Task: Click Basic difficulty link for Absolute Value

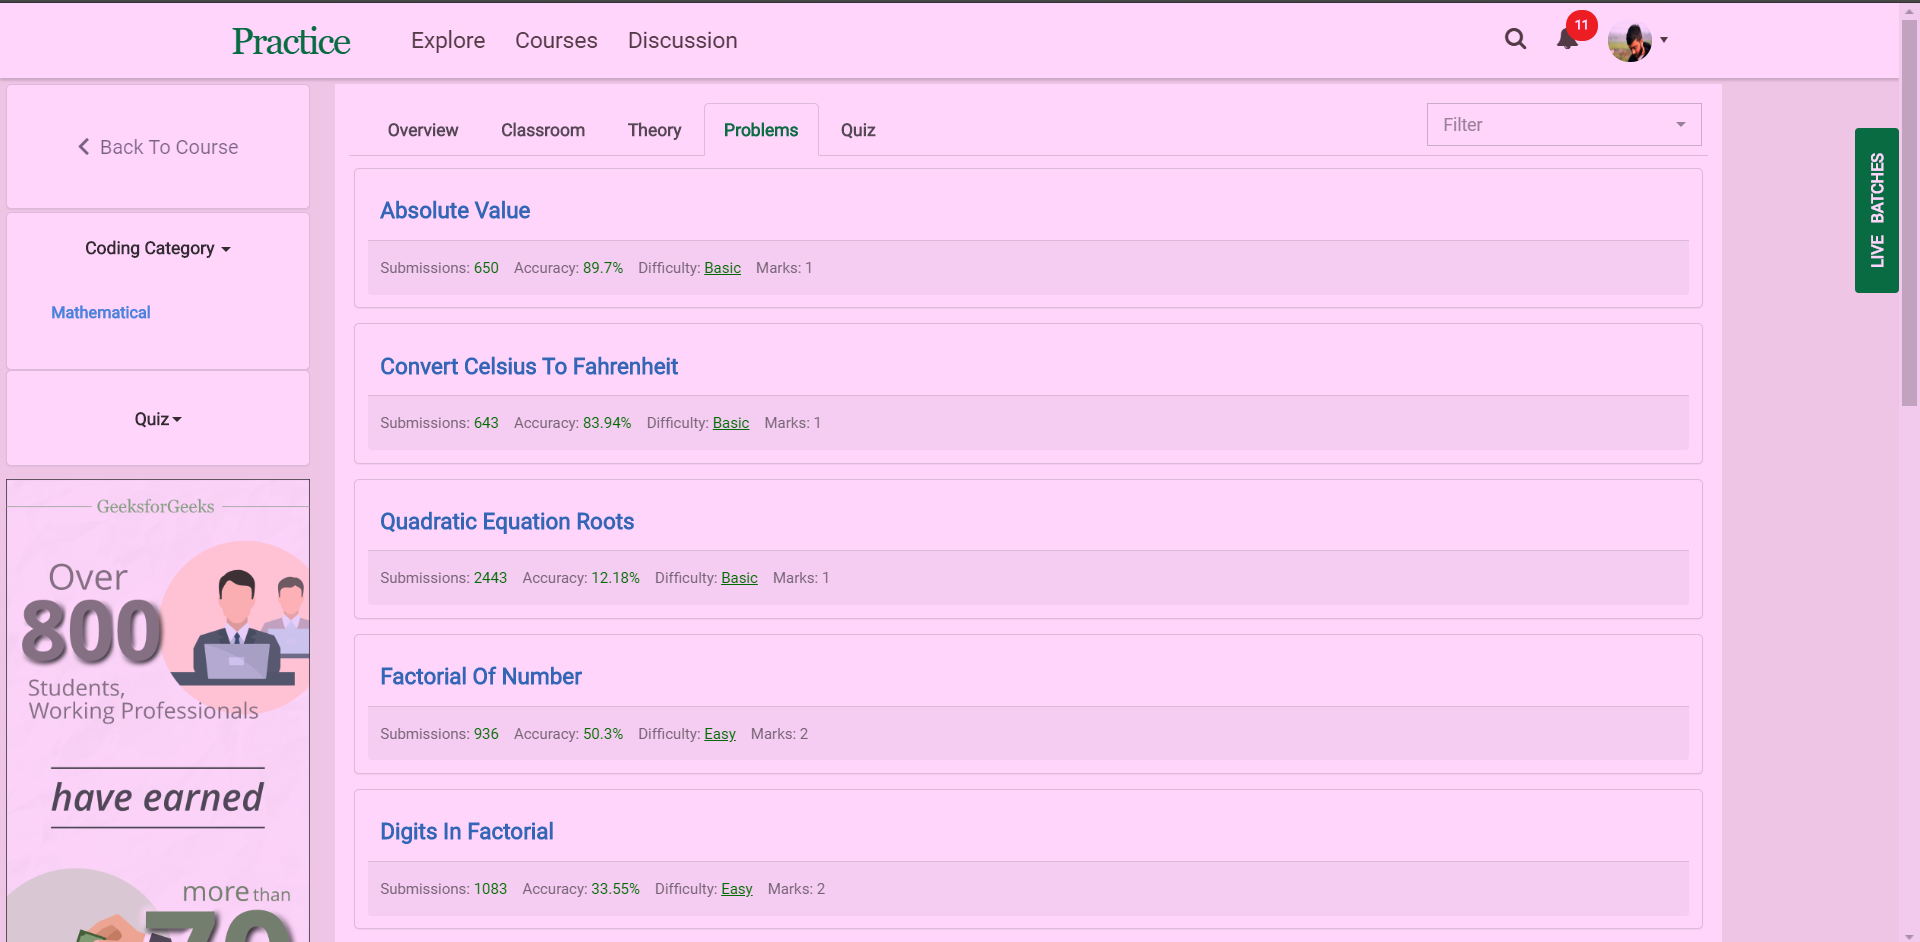Action: (x=722, y=268)
